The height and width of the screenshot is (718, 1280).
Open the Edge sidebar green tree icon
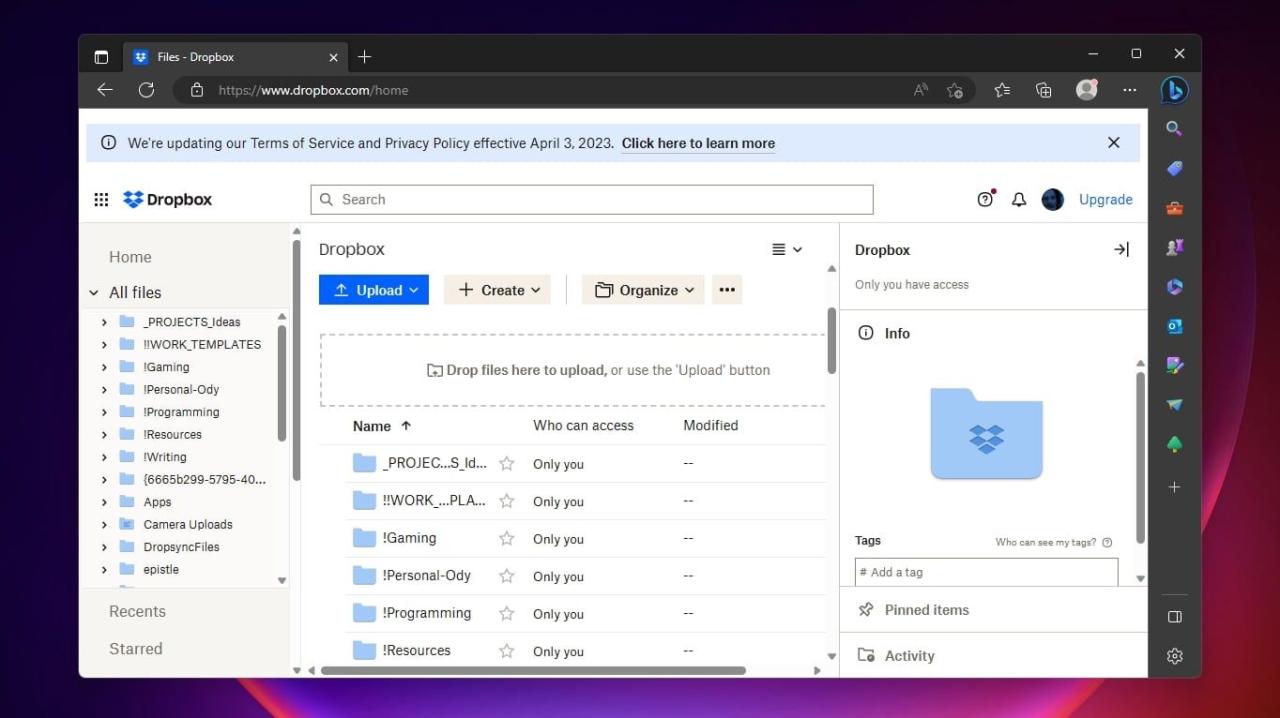tap(1174, 444)
